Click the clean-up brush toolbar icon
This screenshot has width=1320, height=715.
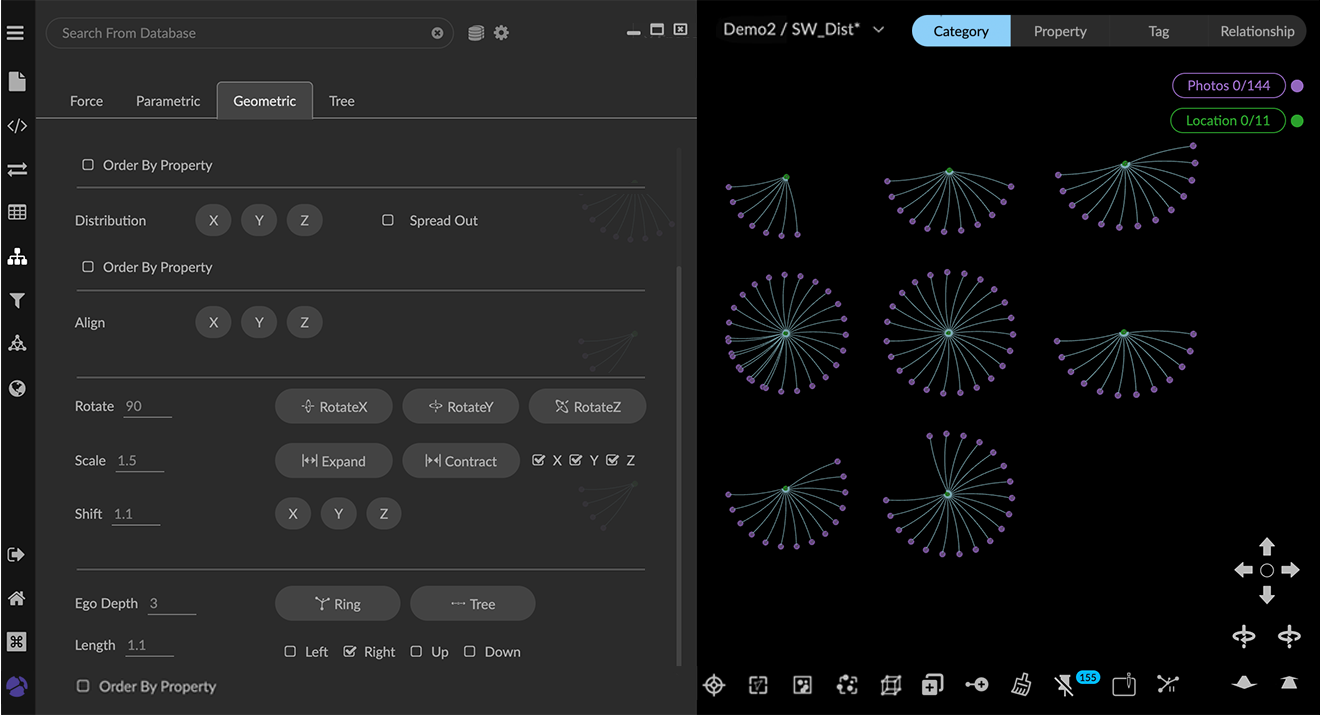[1021, 685]
